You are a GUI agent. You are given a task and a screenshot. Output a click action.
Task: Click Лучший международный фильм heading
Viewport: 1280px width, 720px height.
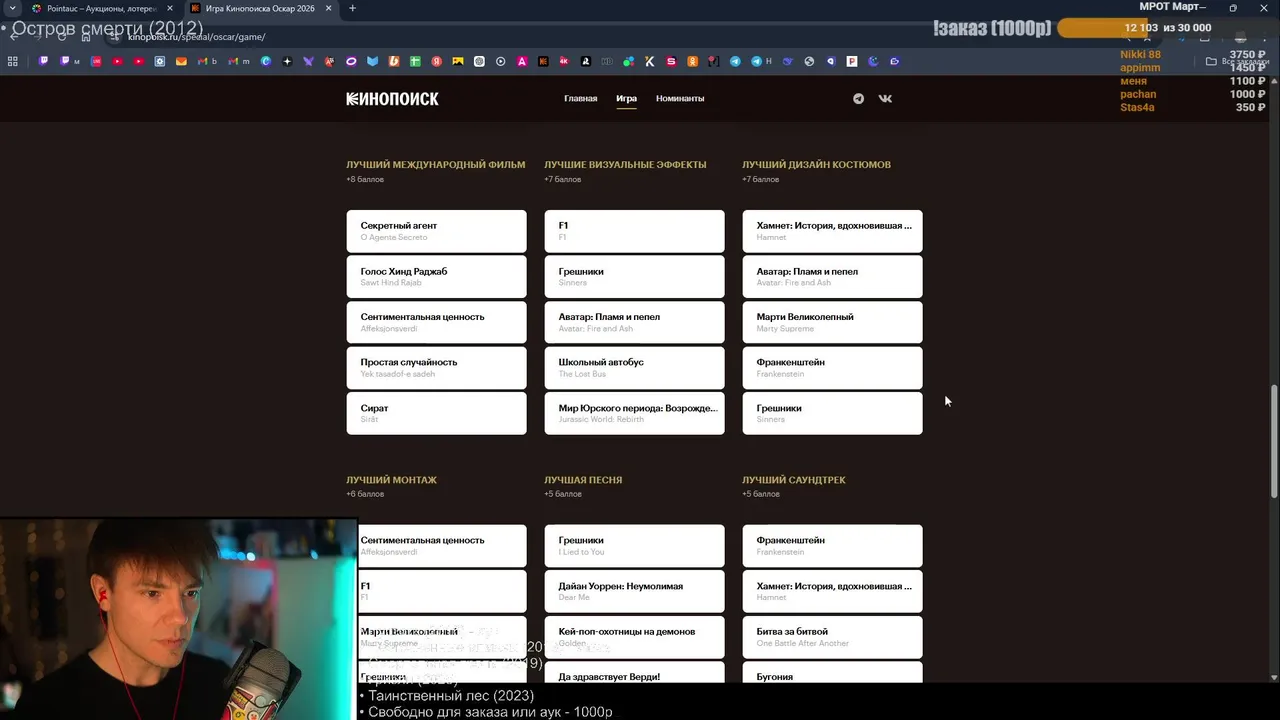pos(435,164)
